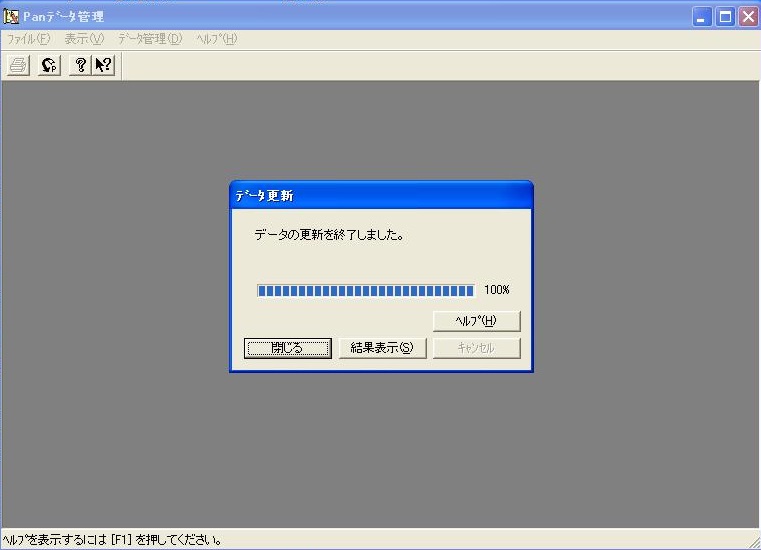Click the greyed キャンセル button
The width and height of the screenshot is (761, 550).
(x=477, y=348)
